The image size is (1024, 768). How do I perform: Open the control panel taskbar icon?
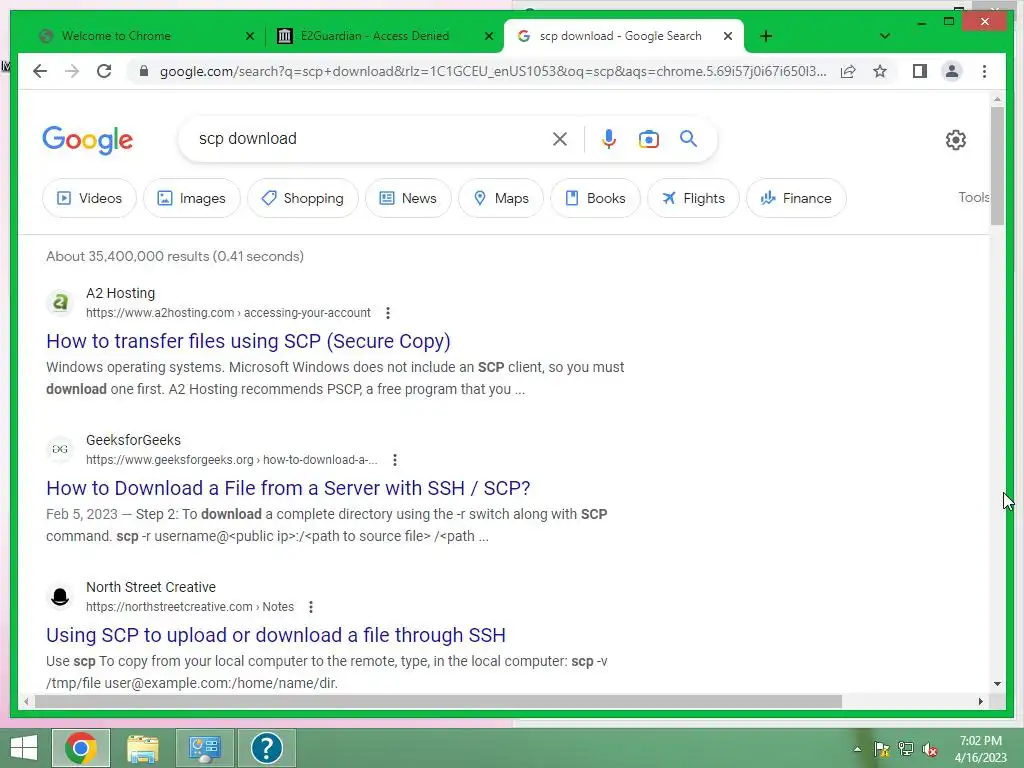(204, 748)
